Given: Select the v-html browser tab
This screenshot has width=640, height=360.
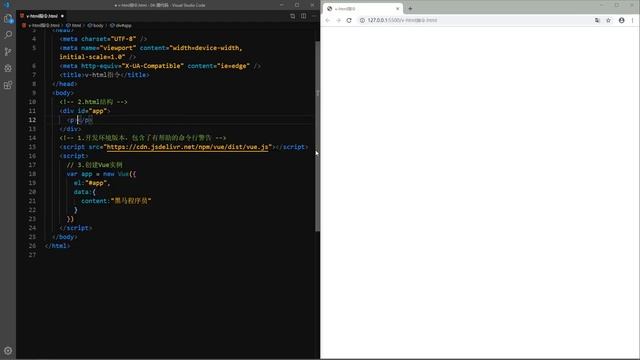Looking at the screenshot, I should coord(362,9).
